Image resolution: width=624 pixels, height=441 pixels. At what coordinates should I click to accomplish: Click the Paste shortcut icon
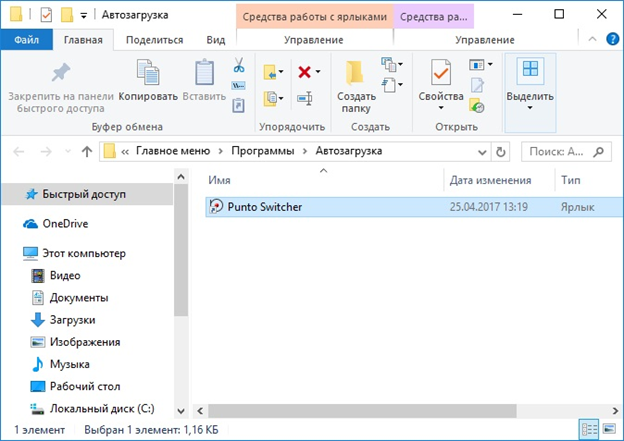(x=238, y=105)
